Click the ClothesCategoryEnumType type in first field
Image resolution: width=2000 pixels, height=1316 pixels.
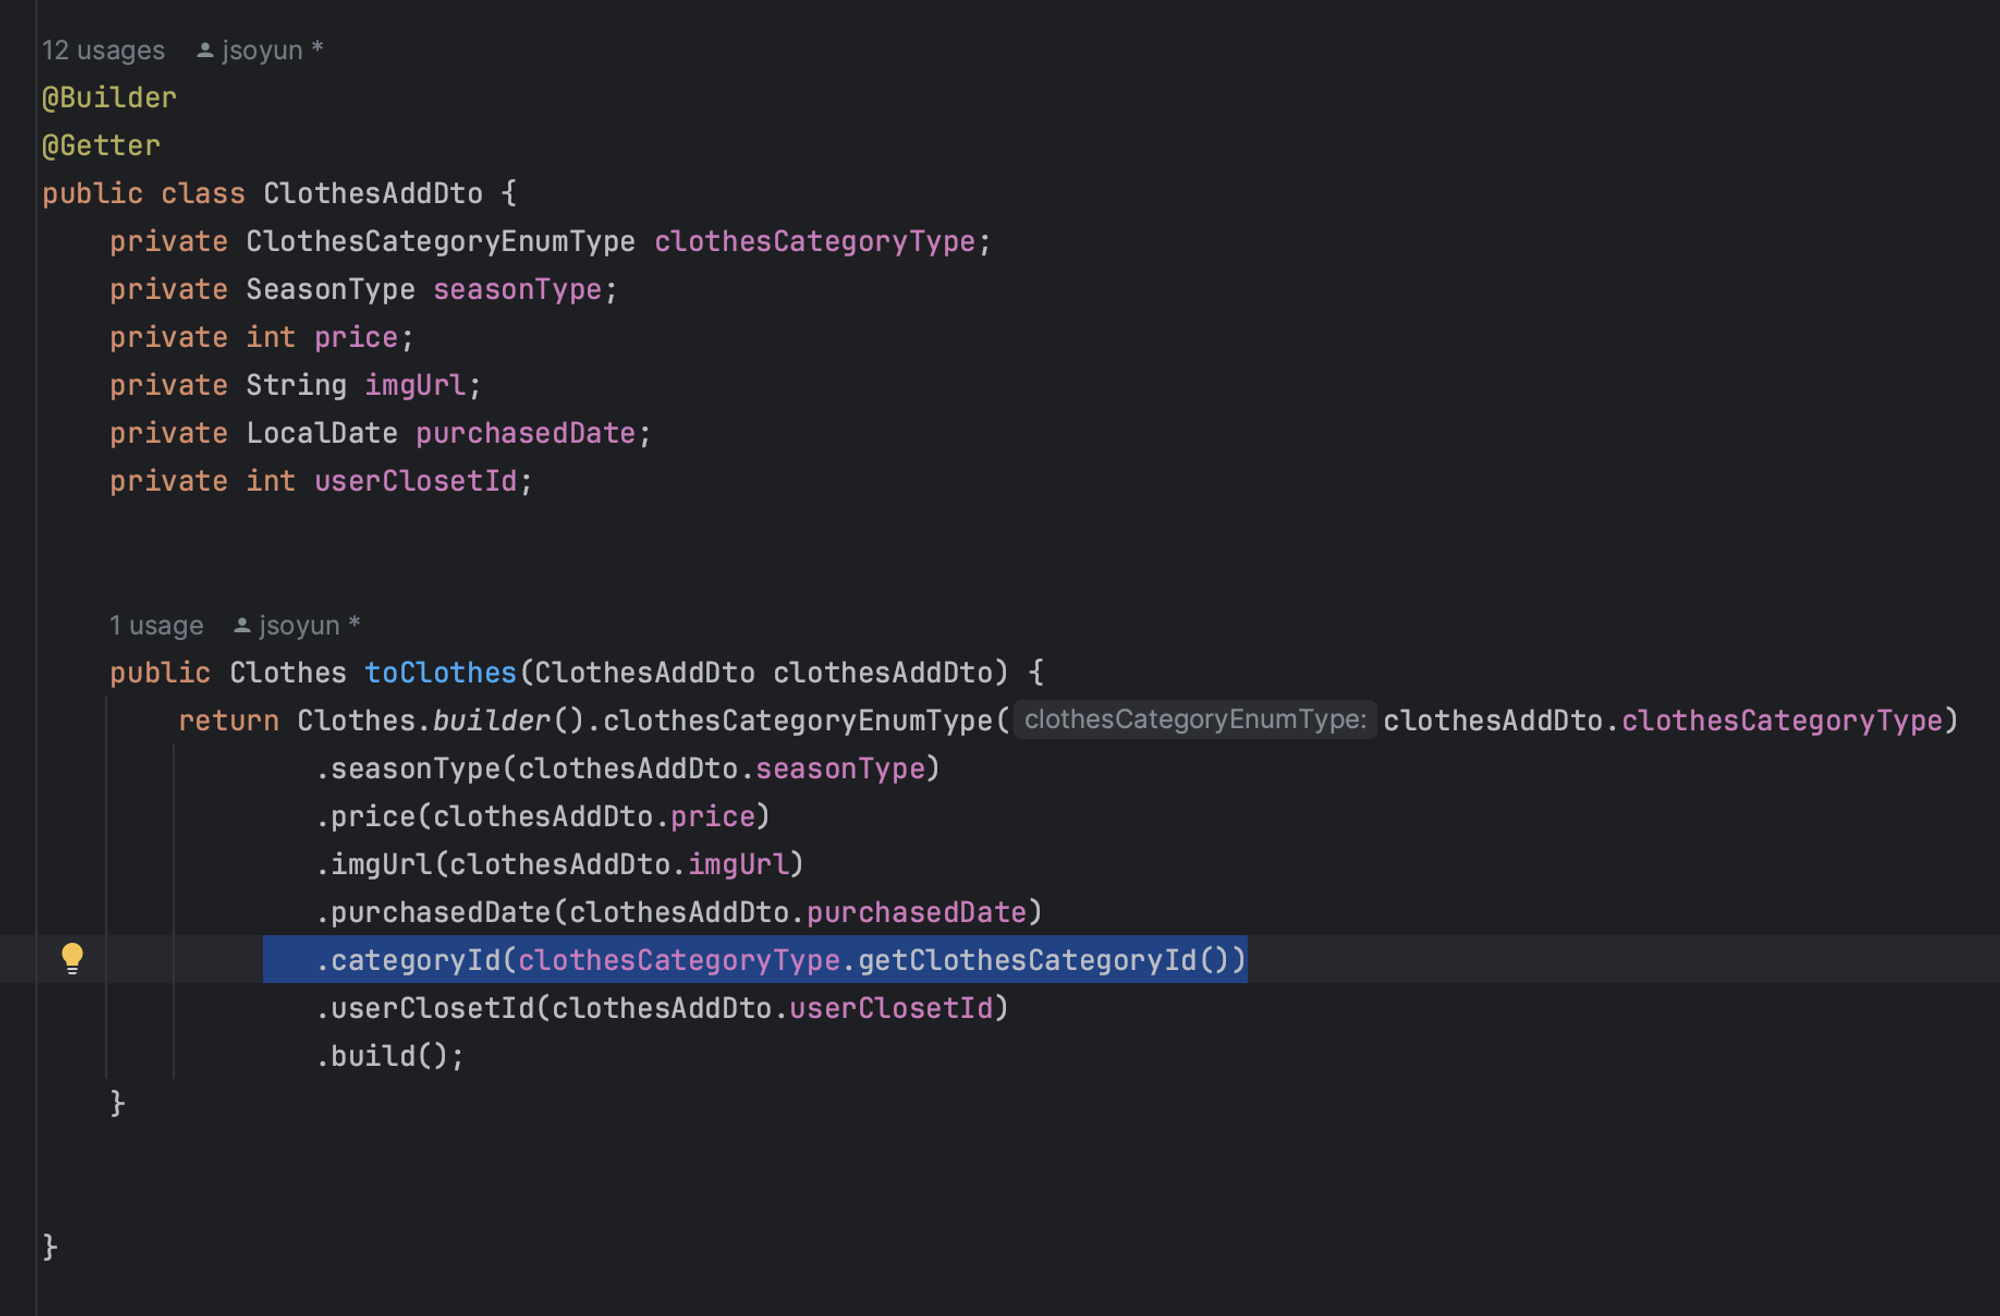click(x=440, y=242)
